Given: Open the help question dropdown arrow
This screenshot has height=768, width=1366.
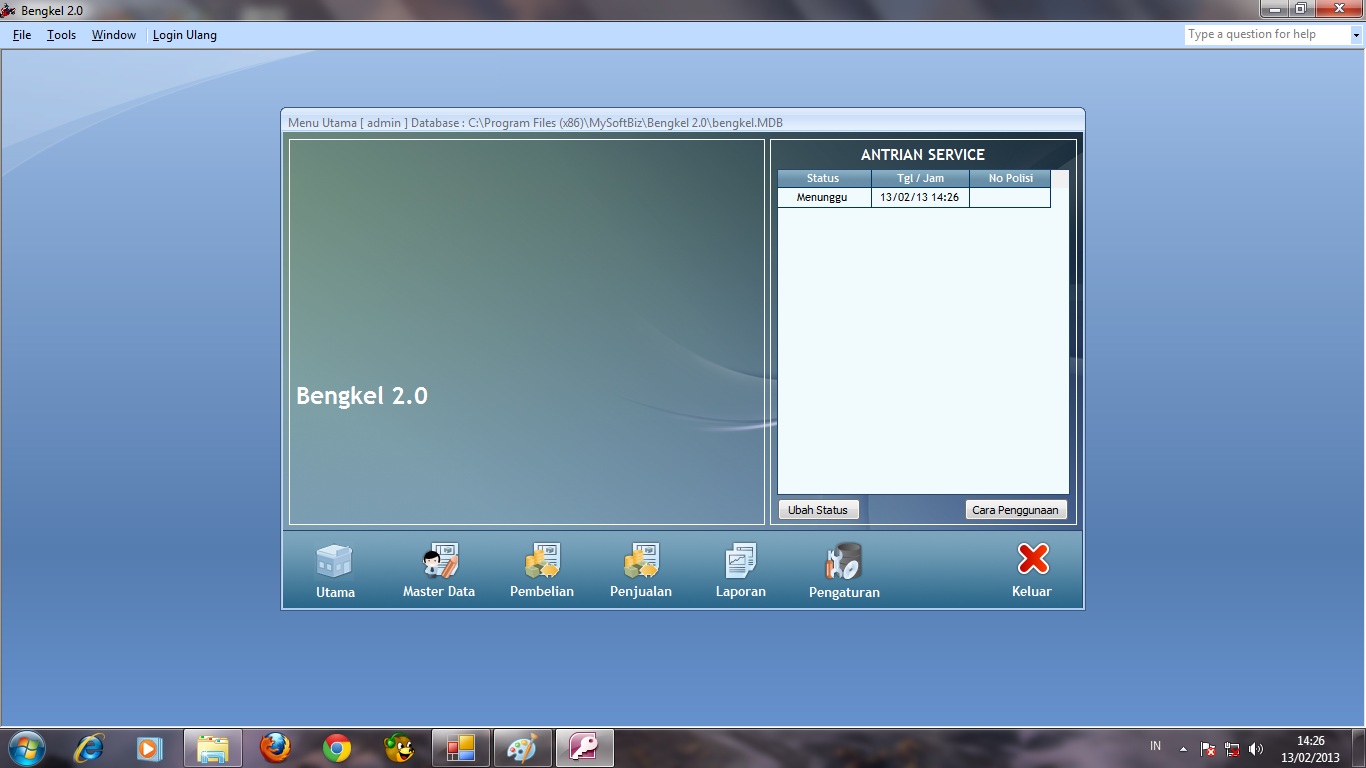Looking at the screenshot, I should coord(1357,35).
